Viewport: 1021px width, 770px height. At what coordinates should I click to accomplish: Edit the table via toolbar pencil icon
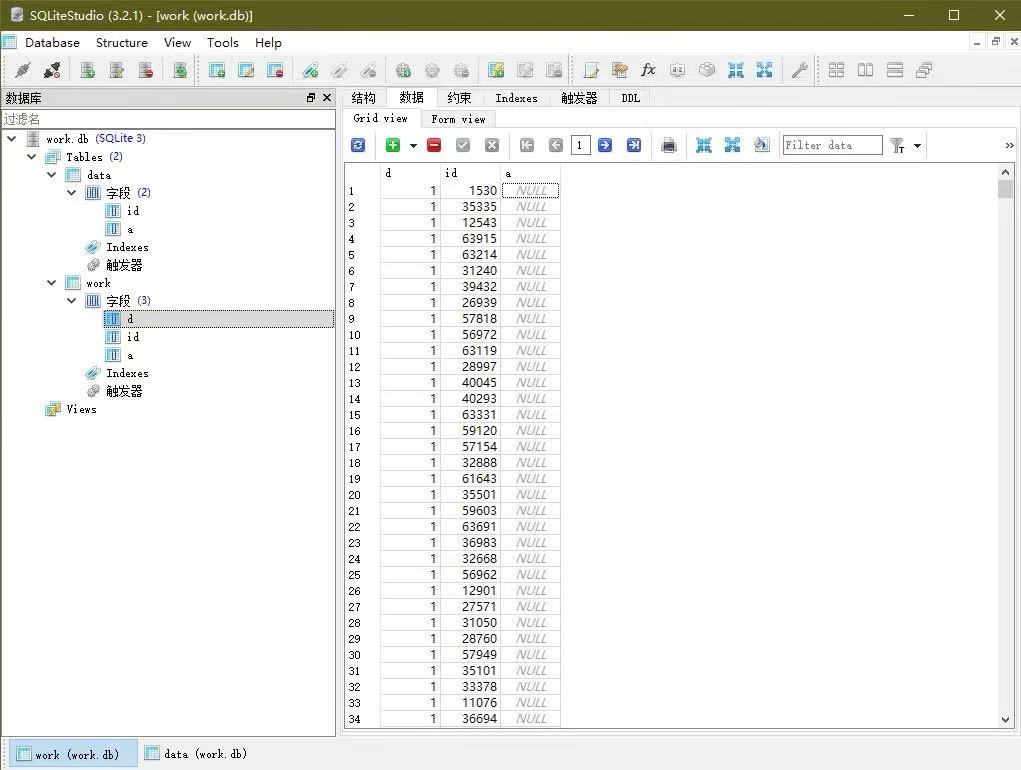point(246,70)
